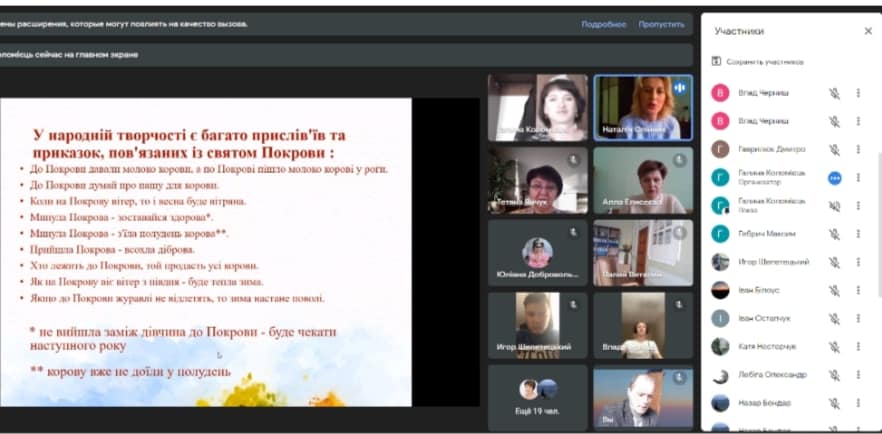
Task: Click name Іван Білоус in participants list
Action: click(759, 290)
